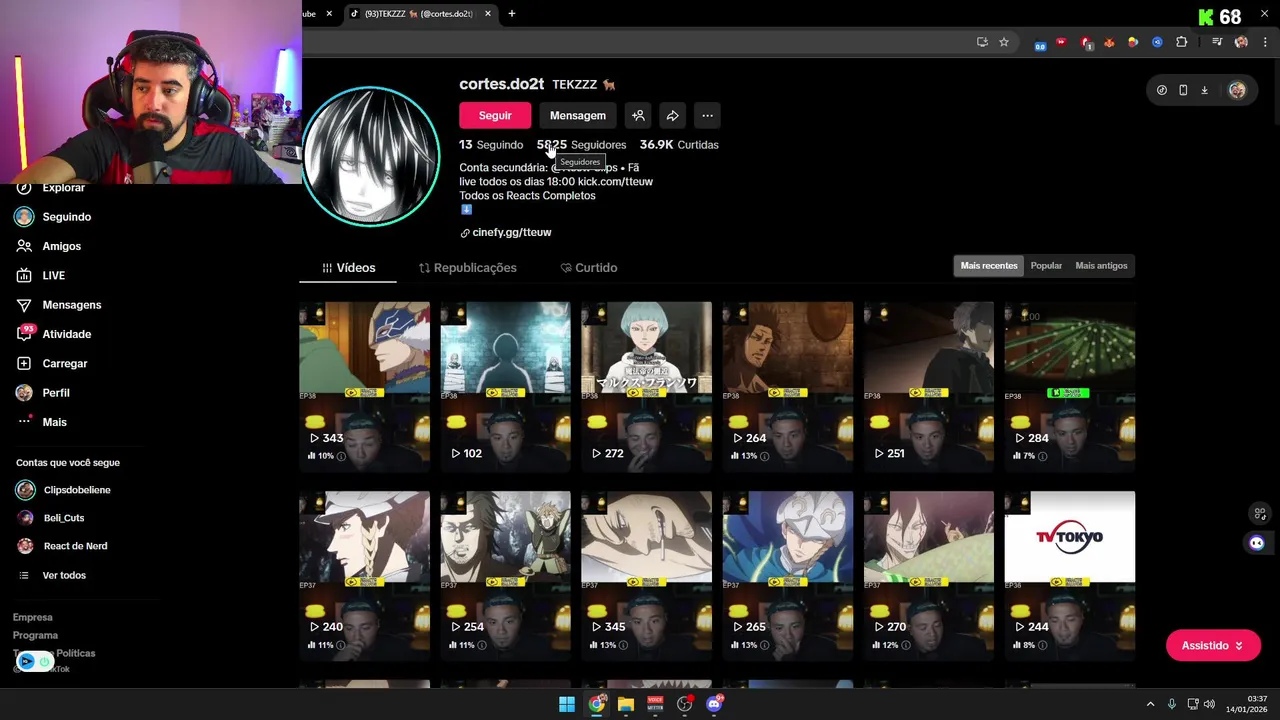The image size is (1280, 720).
Task: Expand the Mais menu in sidebar
Action: 42,422
